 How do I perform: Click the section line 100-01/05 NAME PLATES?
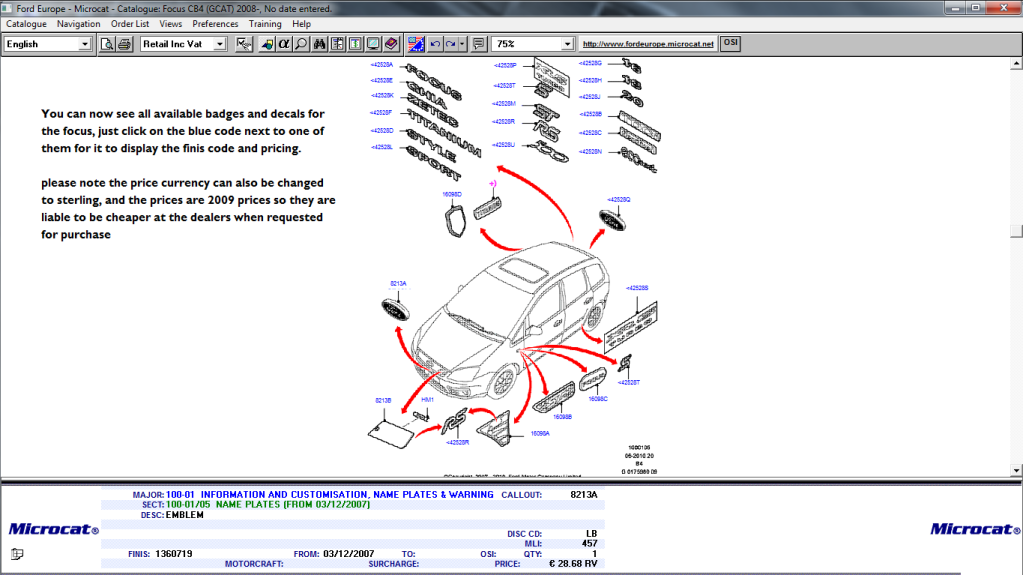click(x=267, y=505)
